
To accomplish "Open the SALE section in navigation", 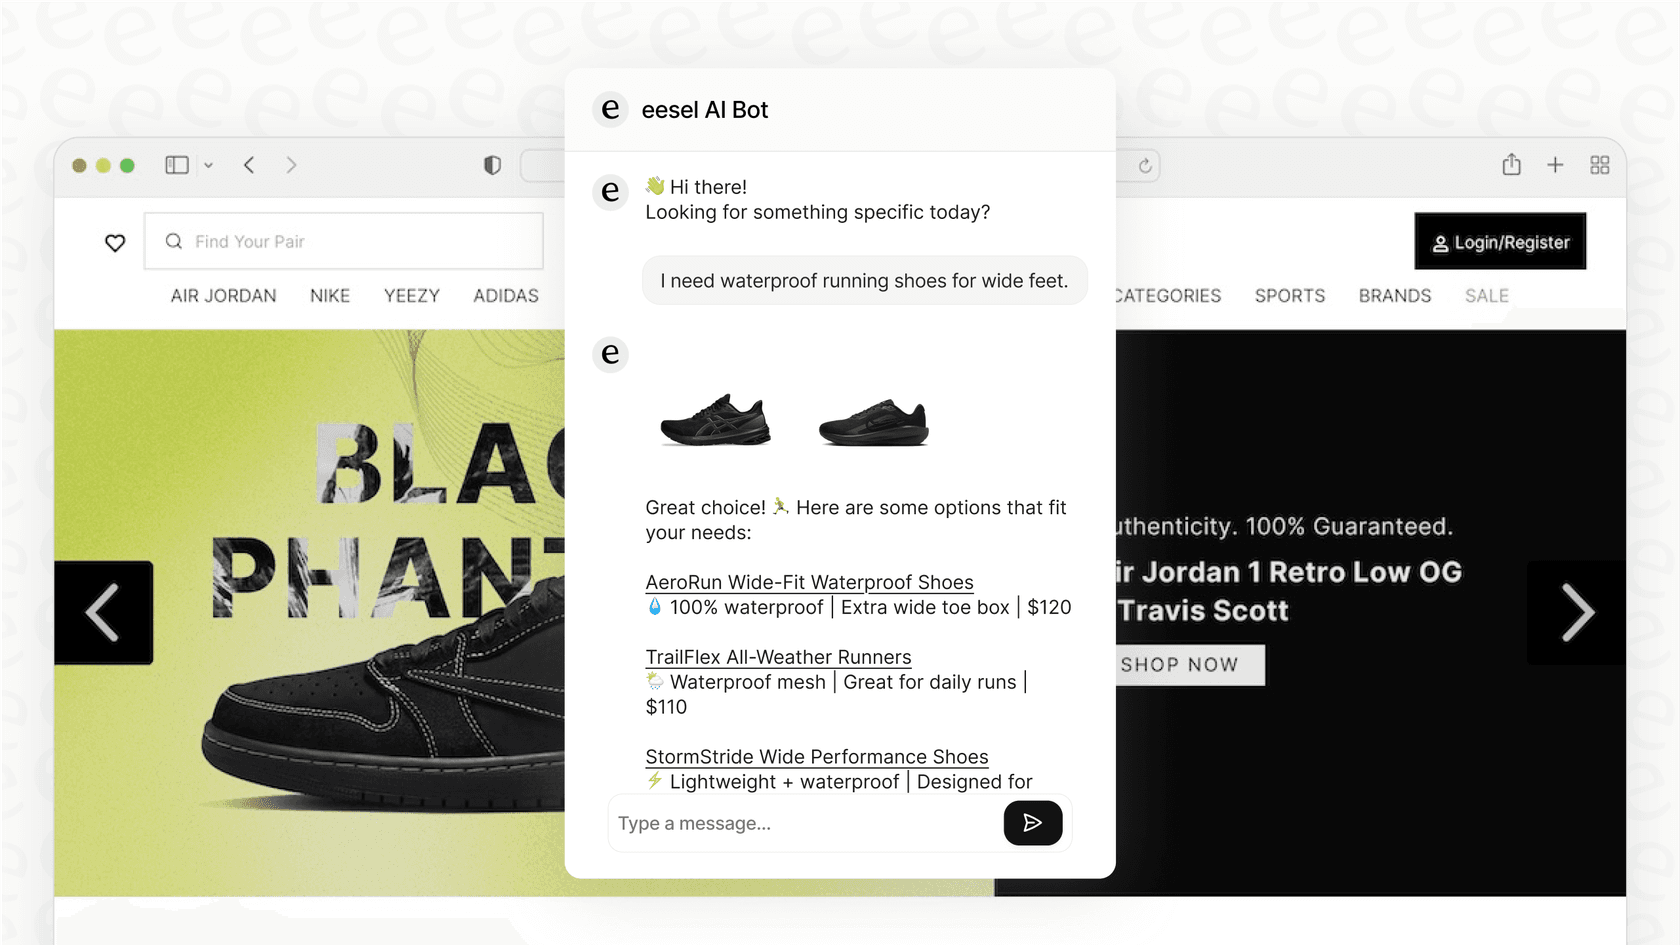I will (x=1486, y=295).
